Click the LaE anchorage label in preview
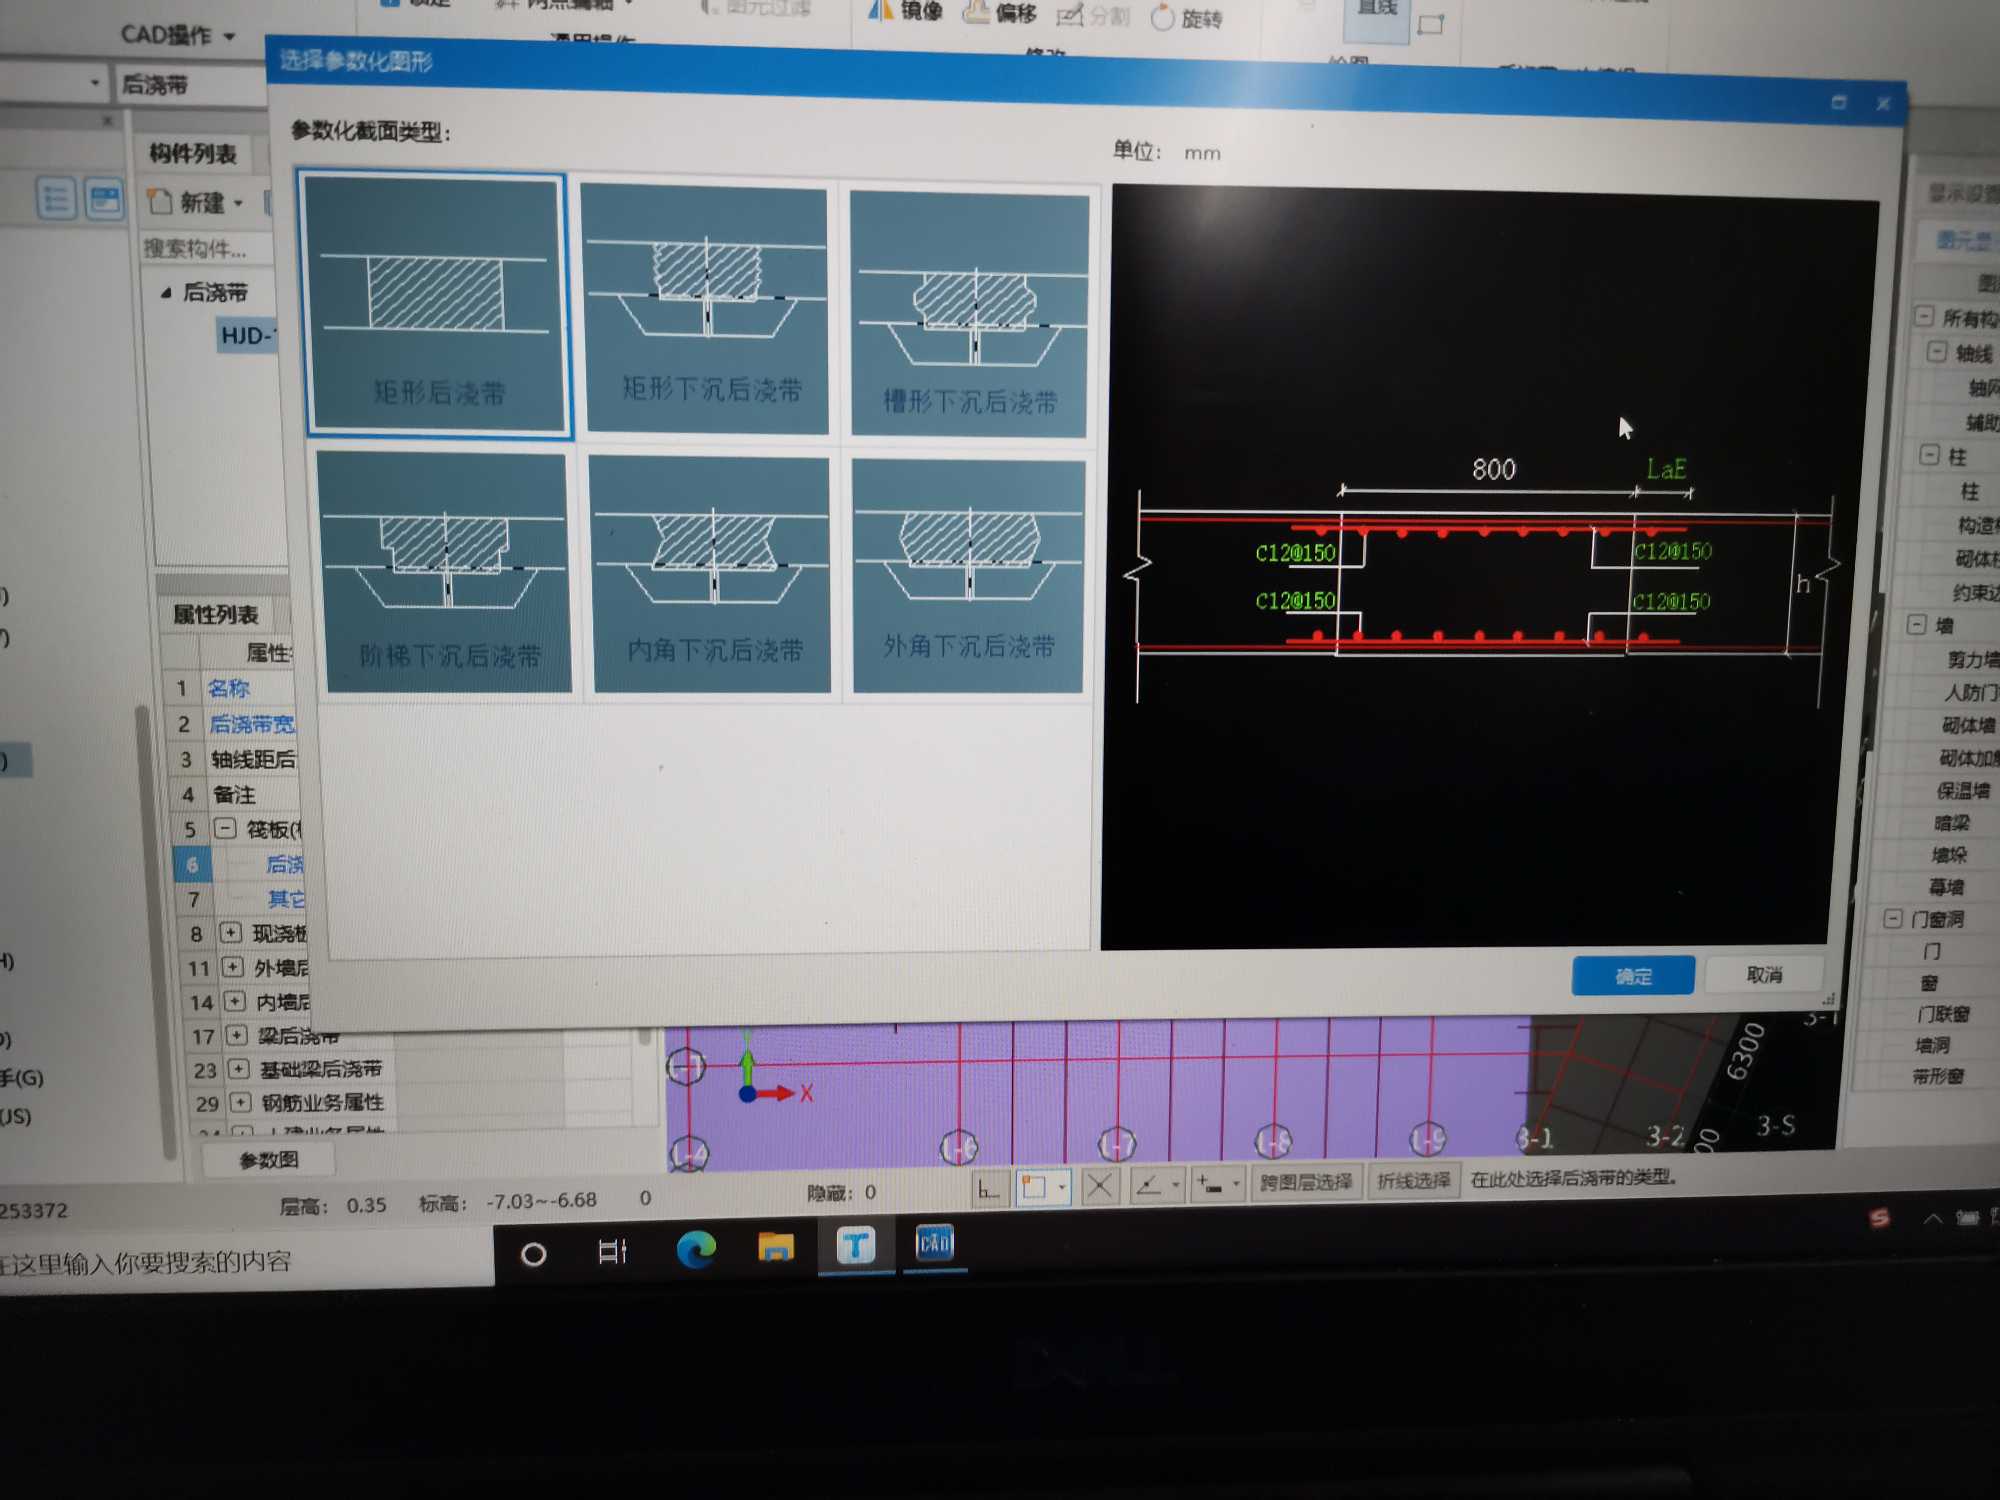 [x=1666, y=469]
